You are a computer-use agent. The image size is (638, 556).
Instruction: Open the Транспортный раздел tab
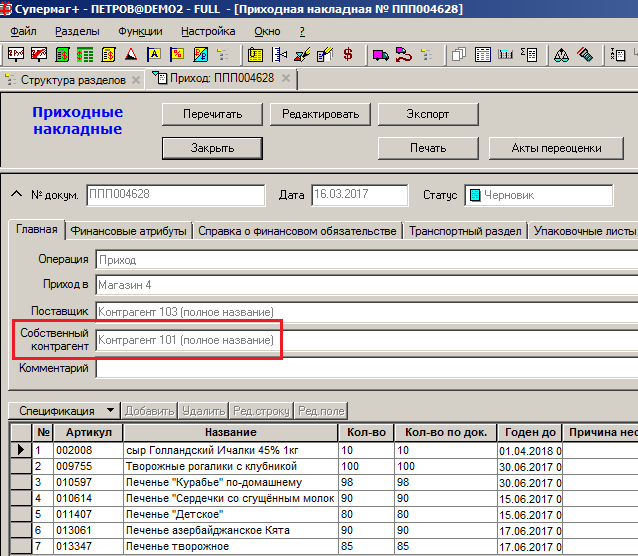click(x=465, y=231)
